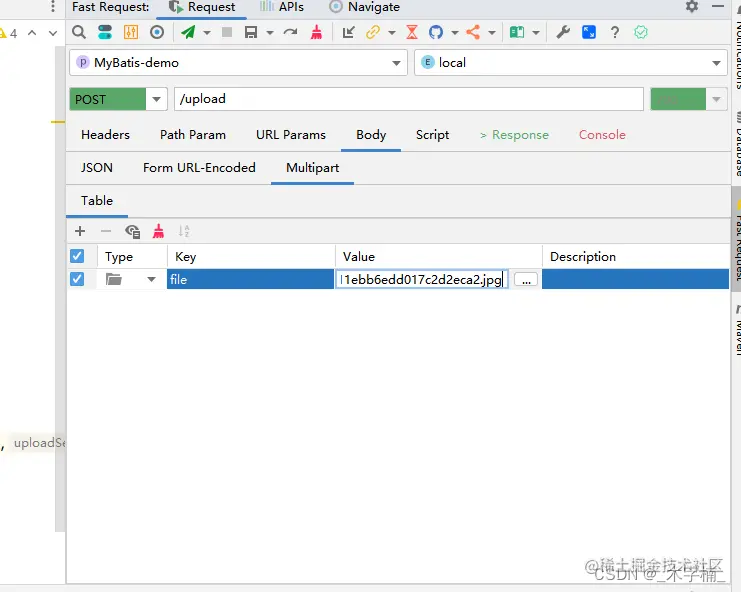Open the green-blue toggle switch icon

tap(105, 32)
